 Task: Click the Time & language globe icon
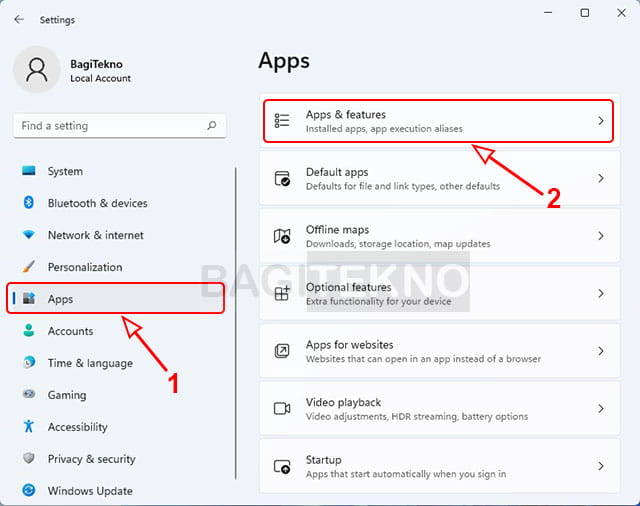click(29, 362)
